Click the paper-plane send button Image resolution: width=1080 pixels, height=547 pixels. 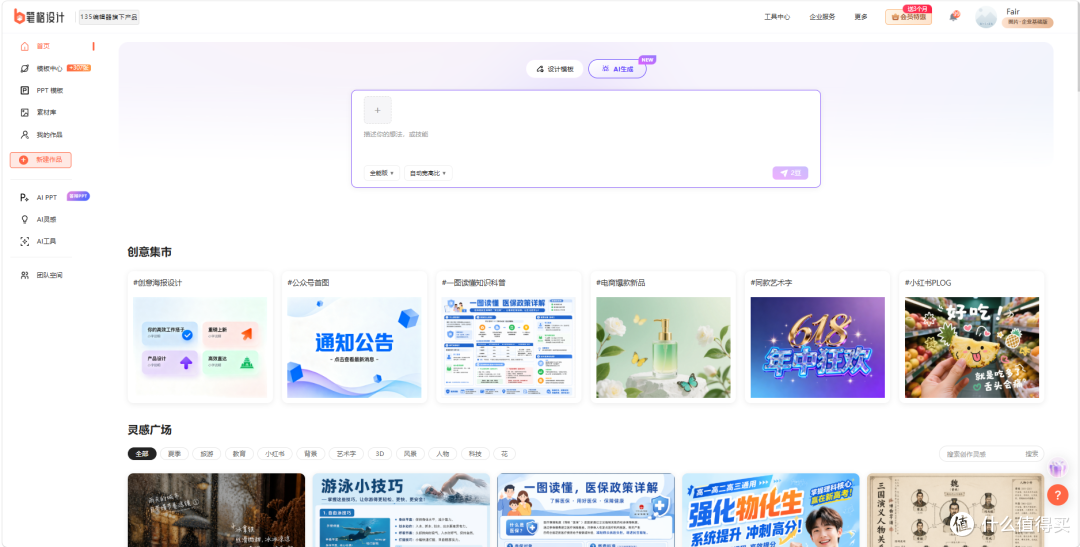pyautogui.click(x=790, y=173)
